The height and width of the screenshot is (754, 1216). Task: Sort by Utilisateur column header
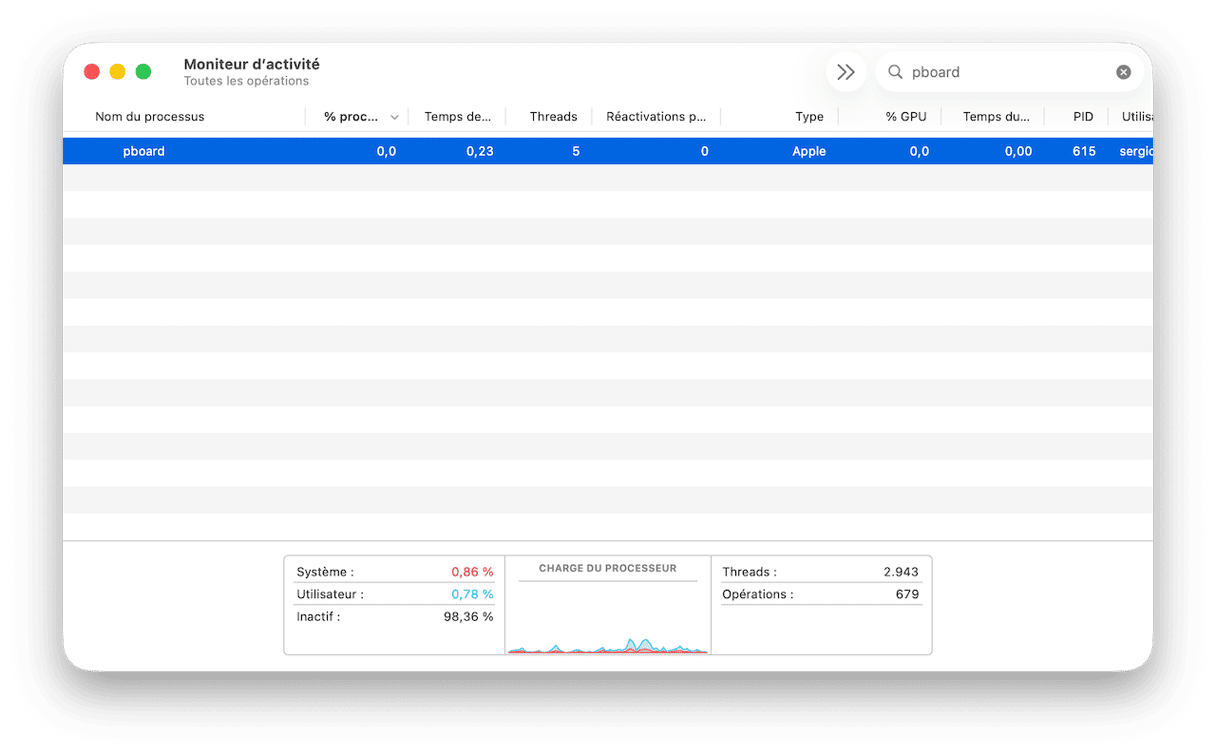(x=1136, y=117)
